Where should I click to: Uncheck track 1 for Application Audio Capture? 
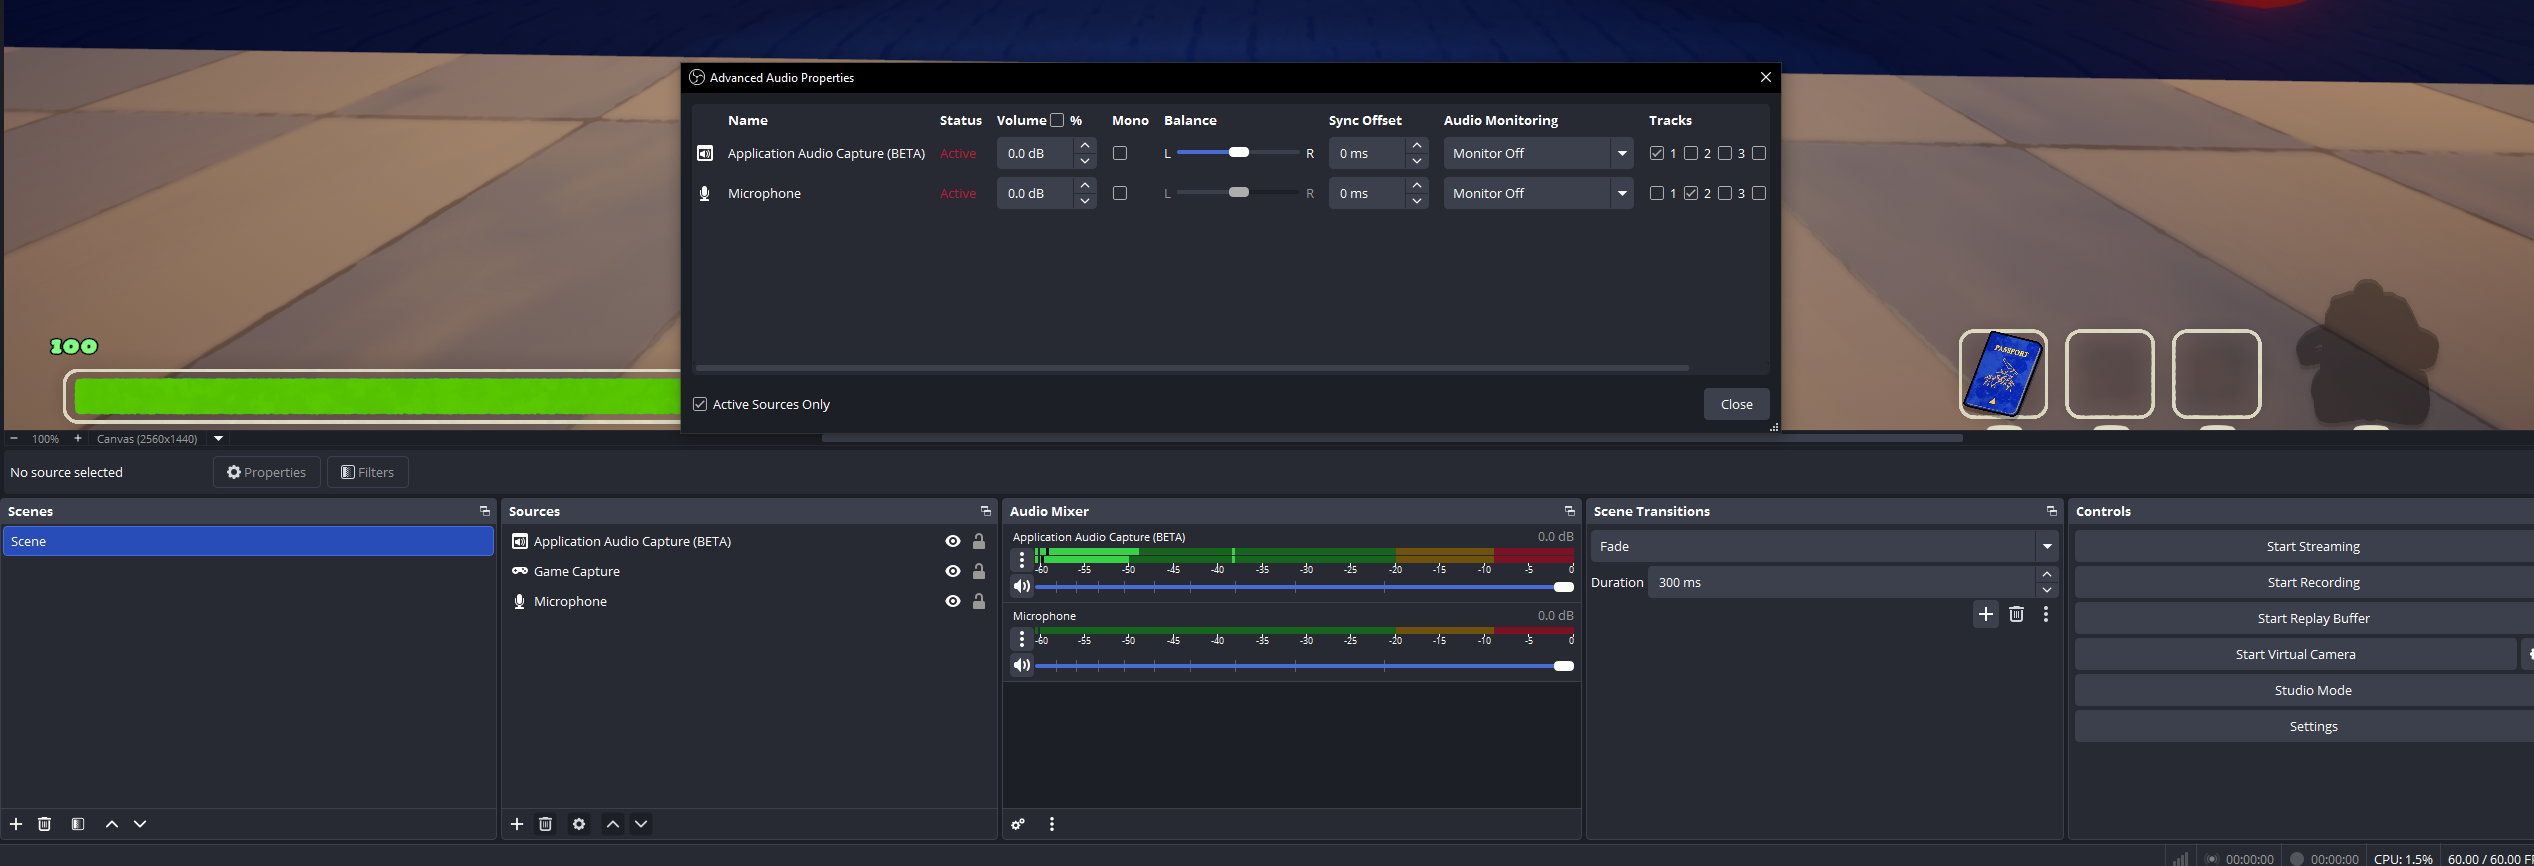point(1657,153)
